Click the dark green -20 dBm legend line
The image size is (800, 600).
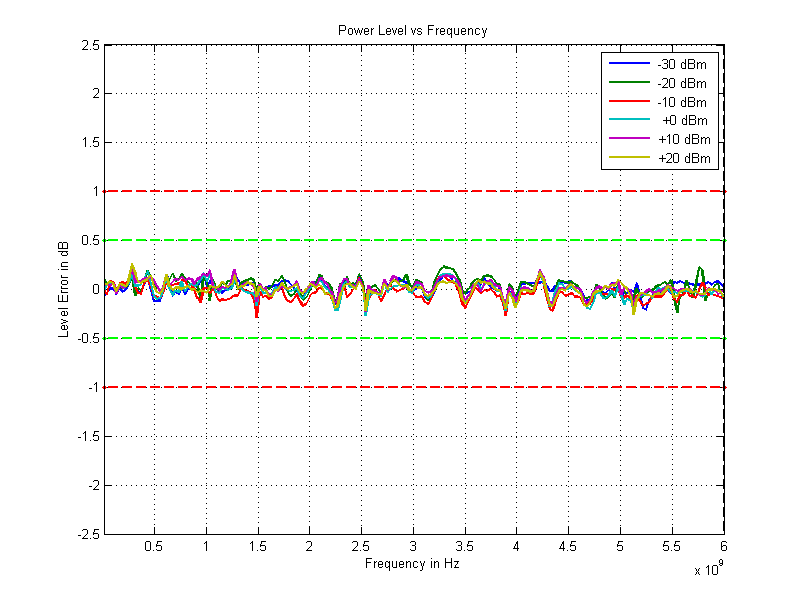(627, 83)
